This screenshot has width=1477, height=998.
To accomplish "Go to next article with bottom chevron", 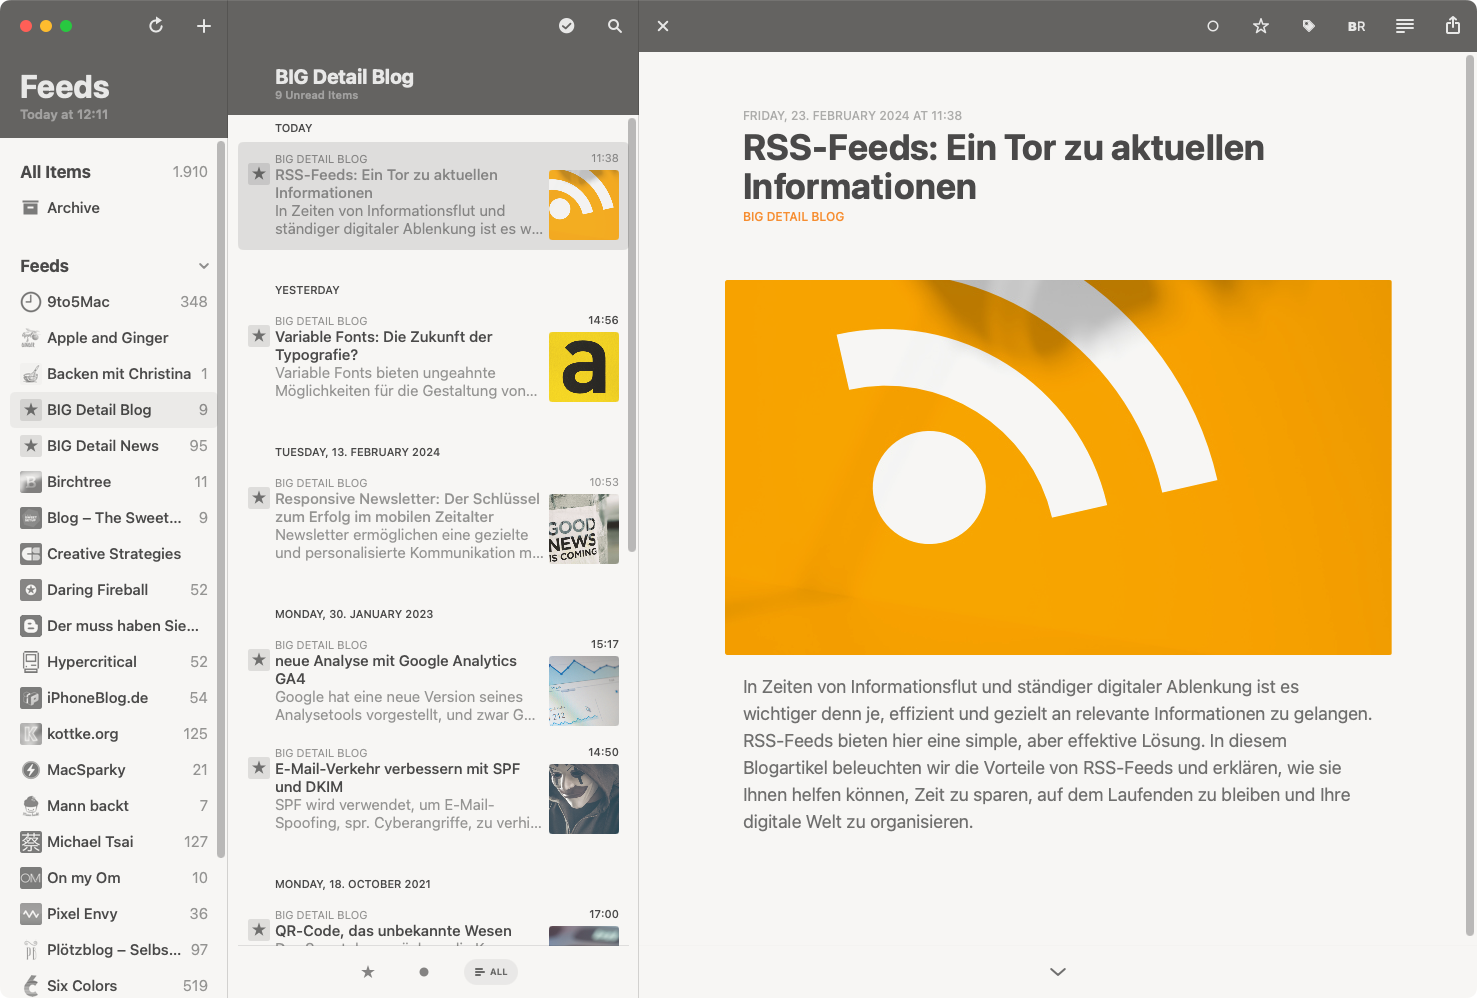I will point(1058,972).
